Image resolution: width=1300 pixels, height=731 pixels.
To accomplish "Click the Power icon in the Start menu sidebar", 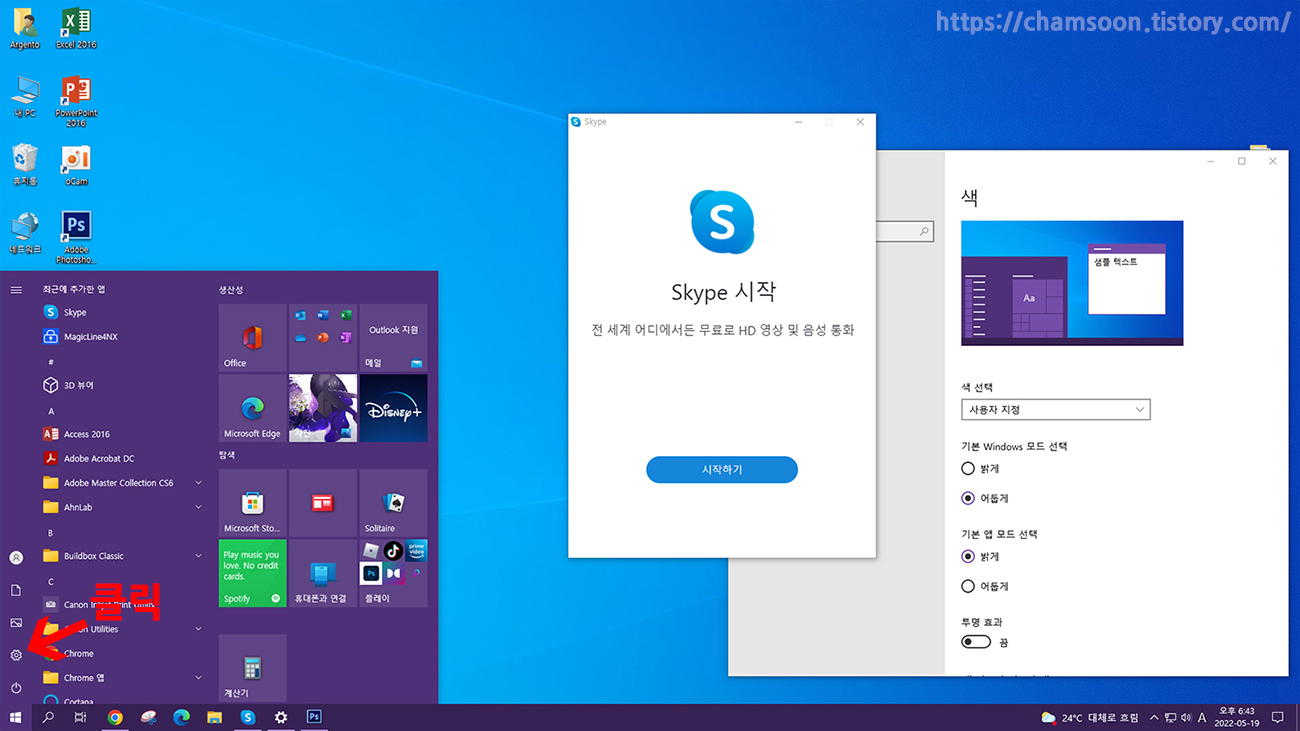I will coord(16,688).
